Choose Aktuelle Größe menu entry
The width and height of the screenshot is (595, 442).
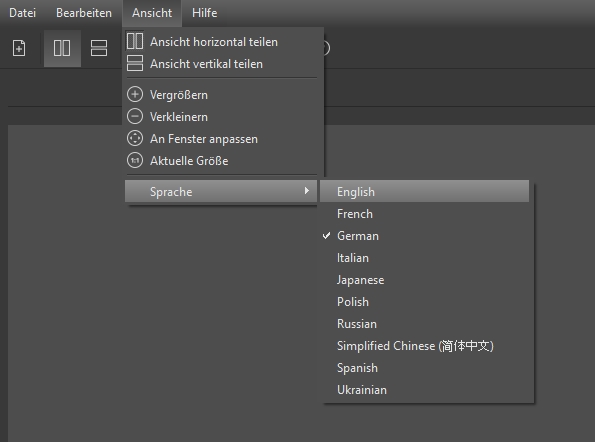pos(221,161)
